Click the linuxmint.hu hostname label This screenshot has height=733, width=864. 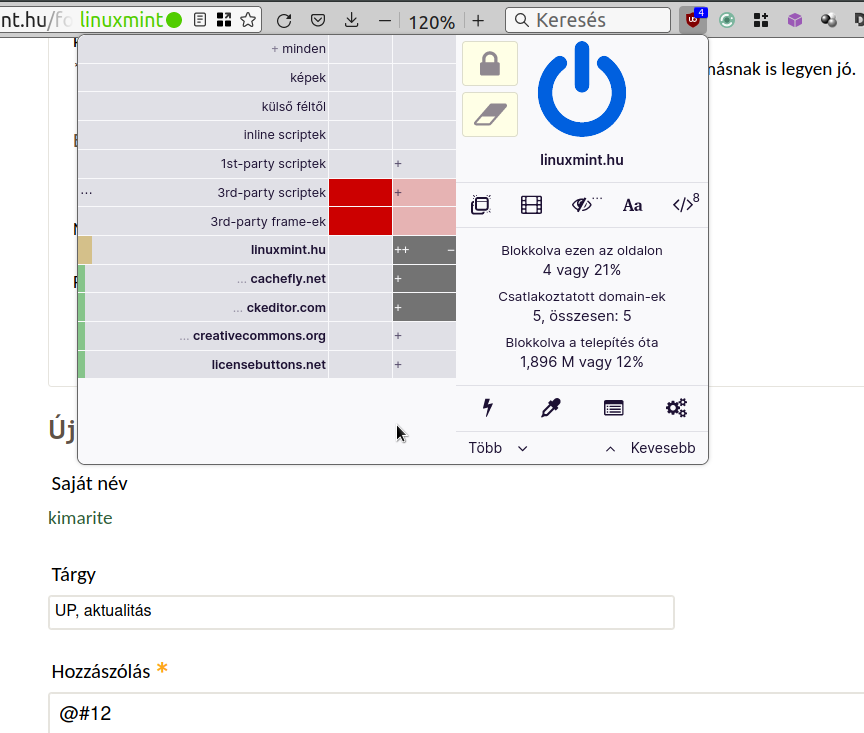click(x=582, y=160)
